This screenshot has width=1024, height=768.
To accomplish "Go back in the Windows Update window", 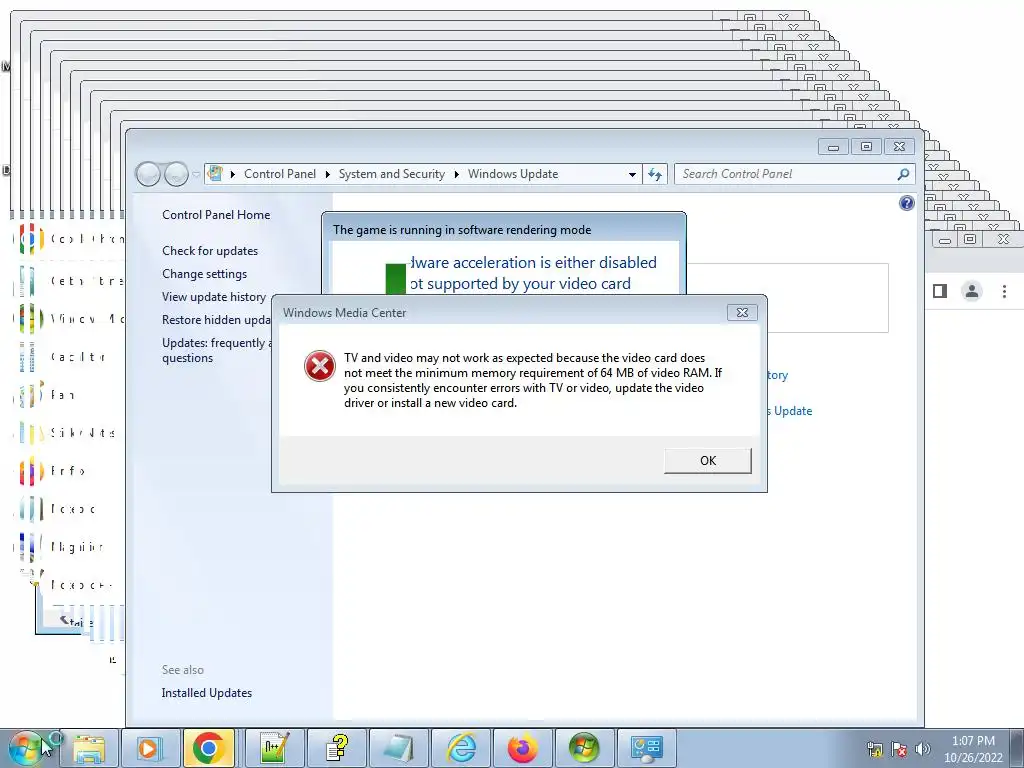I will point(148,174).
